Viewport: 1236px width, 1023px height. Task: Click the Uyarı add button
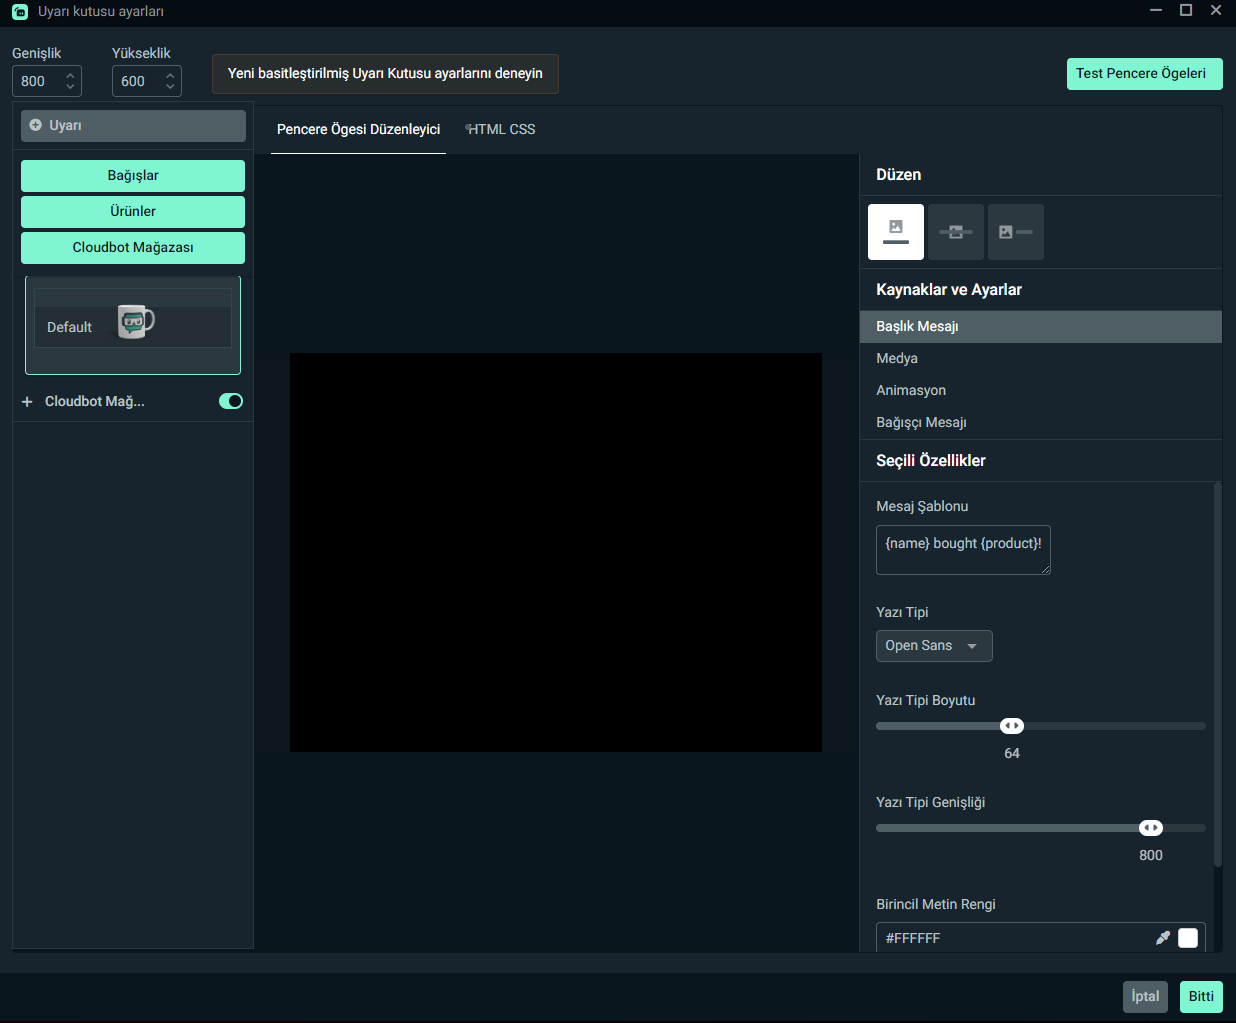[133, 126]
